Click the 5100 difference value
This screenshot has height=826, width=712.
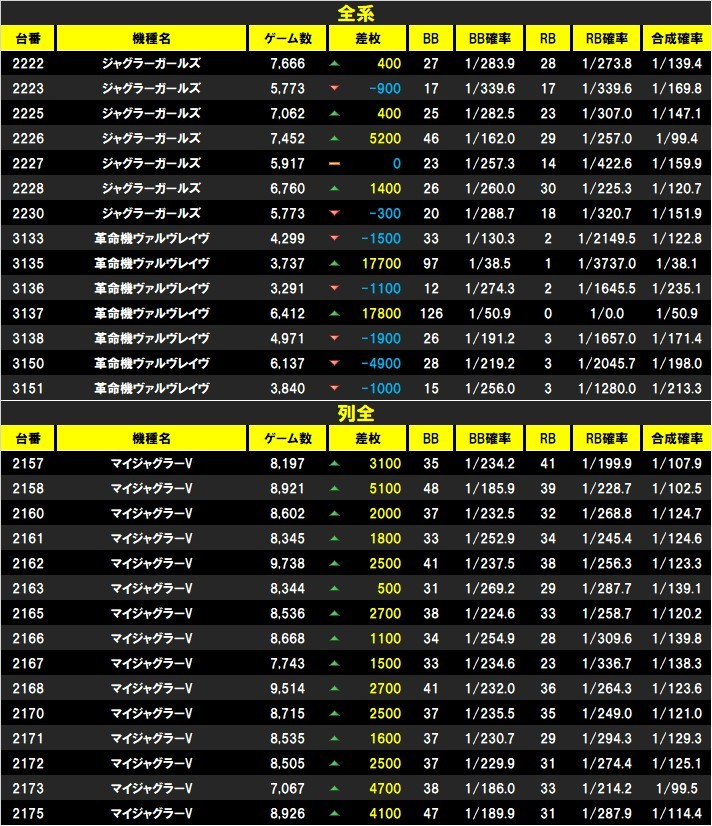(x=385, y=489)
